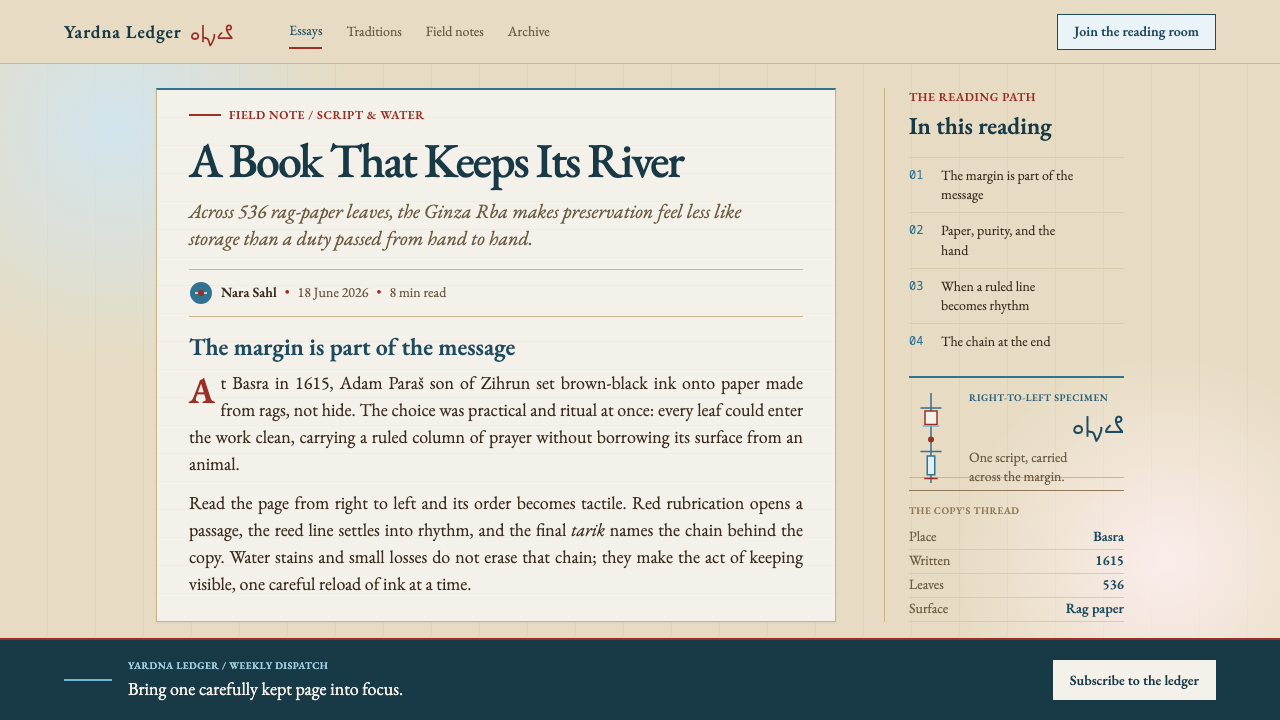This screenshot has height=720, width=1280.
Task: Click the '1615' written value
Action: tap(1109, 561)
